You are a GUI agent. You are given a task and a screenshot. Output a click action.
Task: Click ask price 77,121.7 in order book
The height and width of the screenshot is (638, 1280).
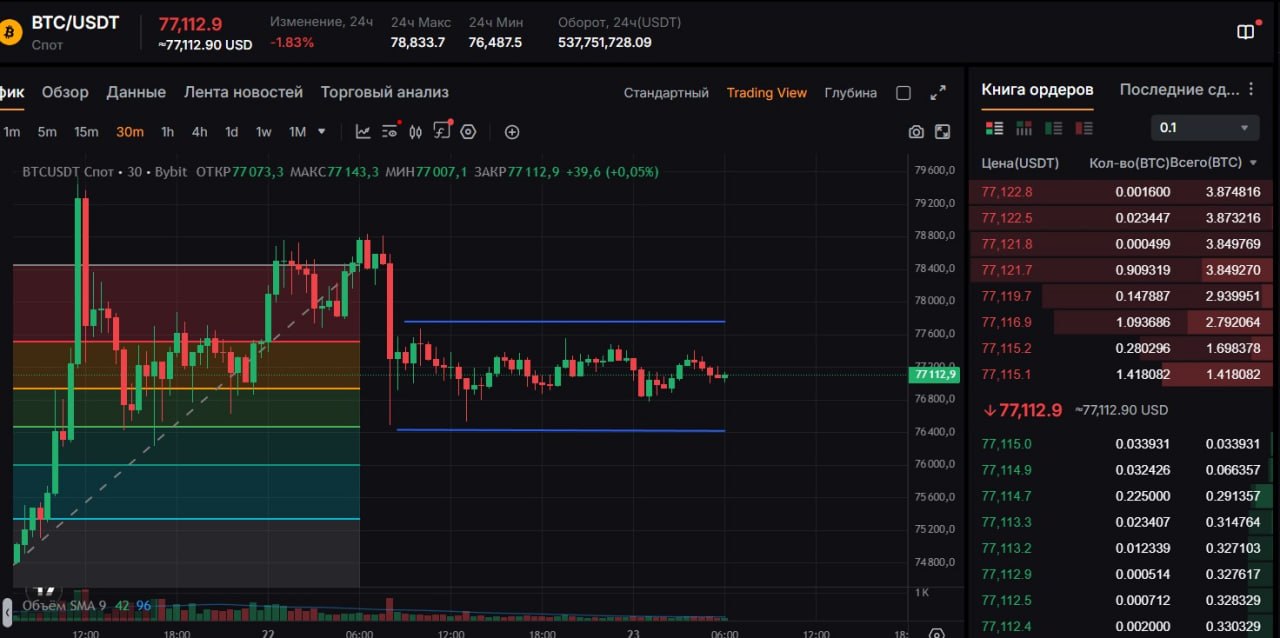tap(1007, 270)
